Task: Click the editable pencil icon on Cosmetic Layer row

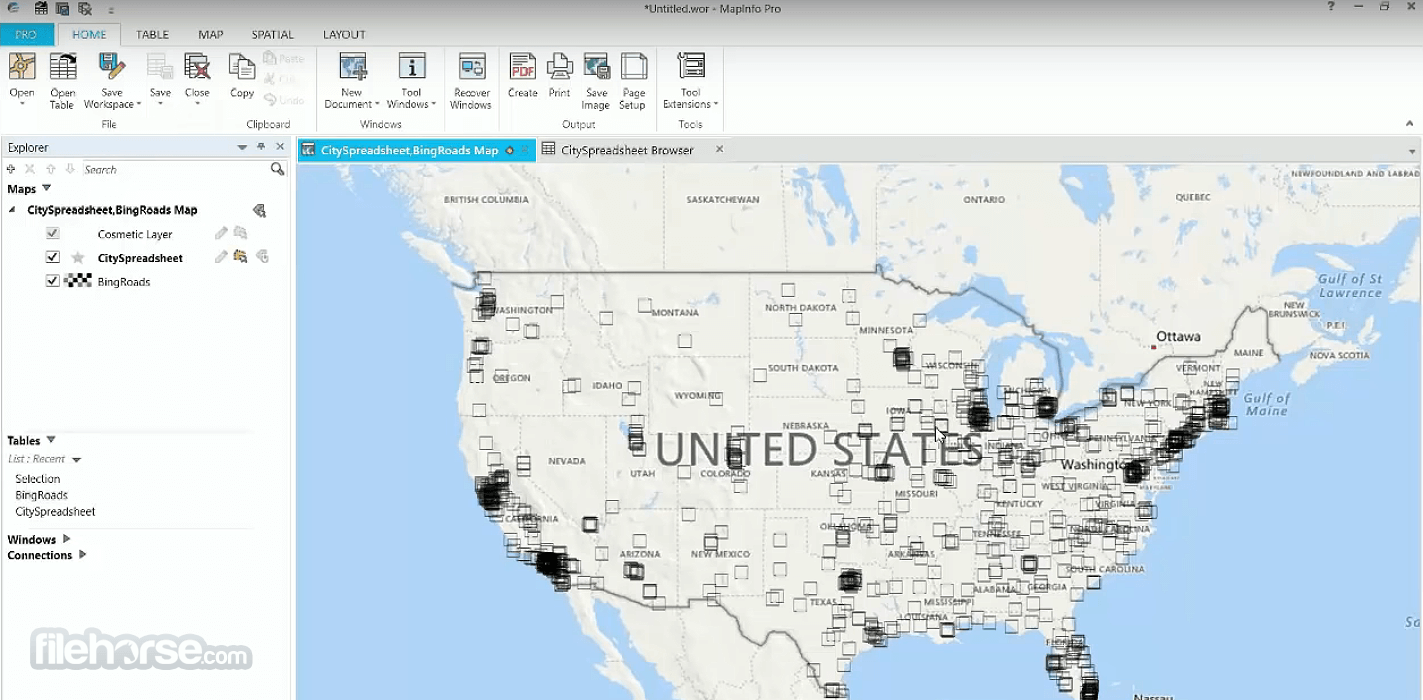Action: pyautogui.click(x=222, y=233)
